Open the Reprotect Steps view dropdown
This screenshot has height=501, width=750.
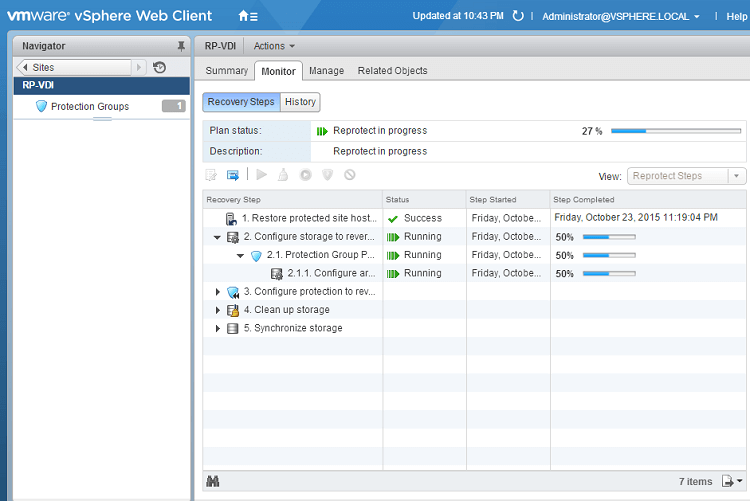pos(686,176)
